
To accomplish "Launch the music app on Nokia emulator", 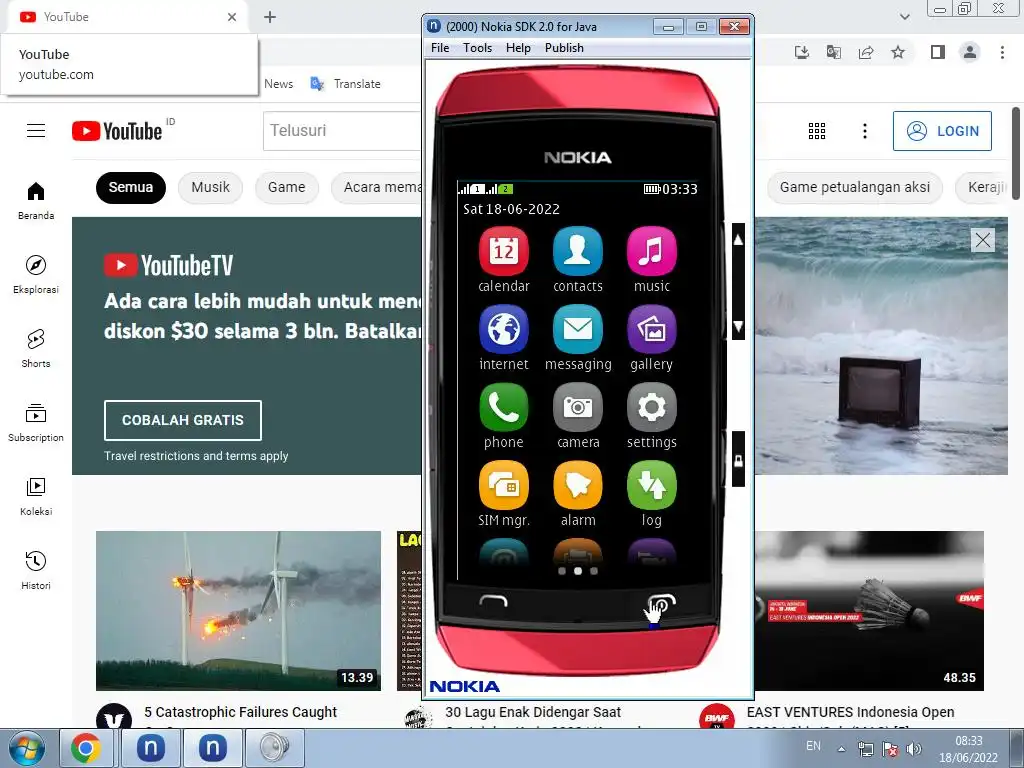I will tap(651, 251).
